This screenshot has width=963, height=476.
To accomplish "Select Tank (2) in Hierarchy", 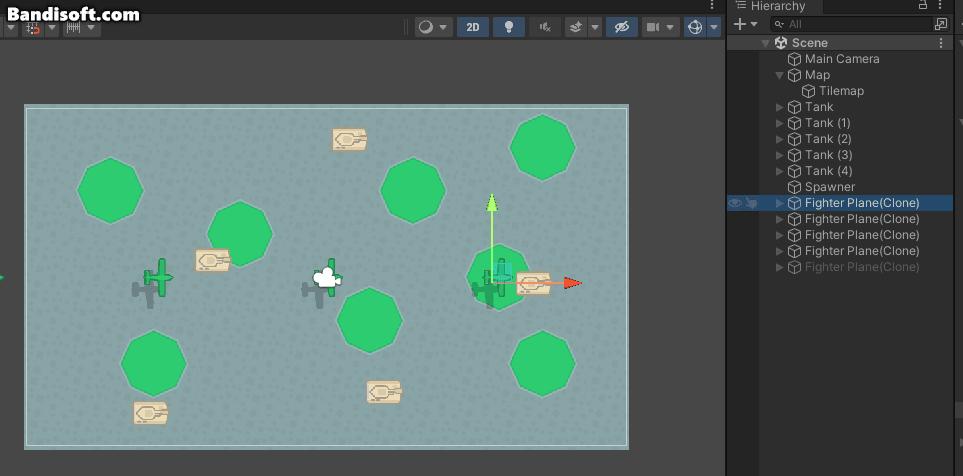I will [828, 139].
